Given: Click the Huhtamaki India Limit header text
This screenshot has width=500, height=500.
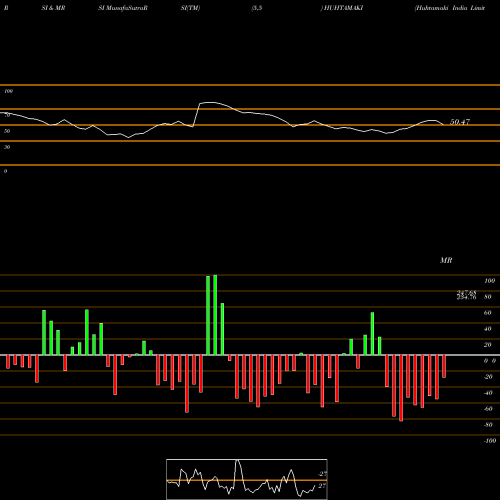Looking at the screenshot, I should click(x=450, y=8).
